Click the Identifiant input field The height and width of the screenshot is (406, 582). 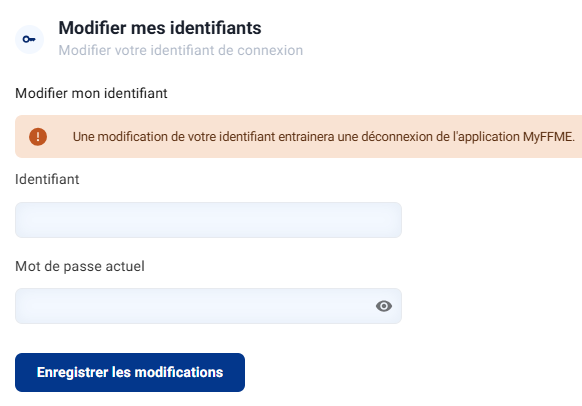[208, 220]
